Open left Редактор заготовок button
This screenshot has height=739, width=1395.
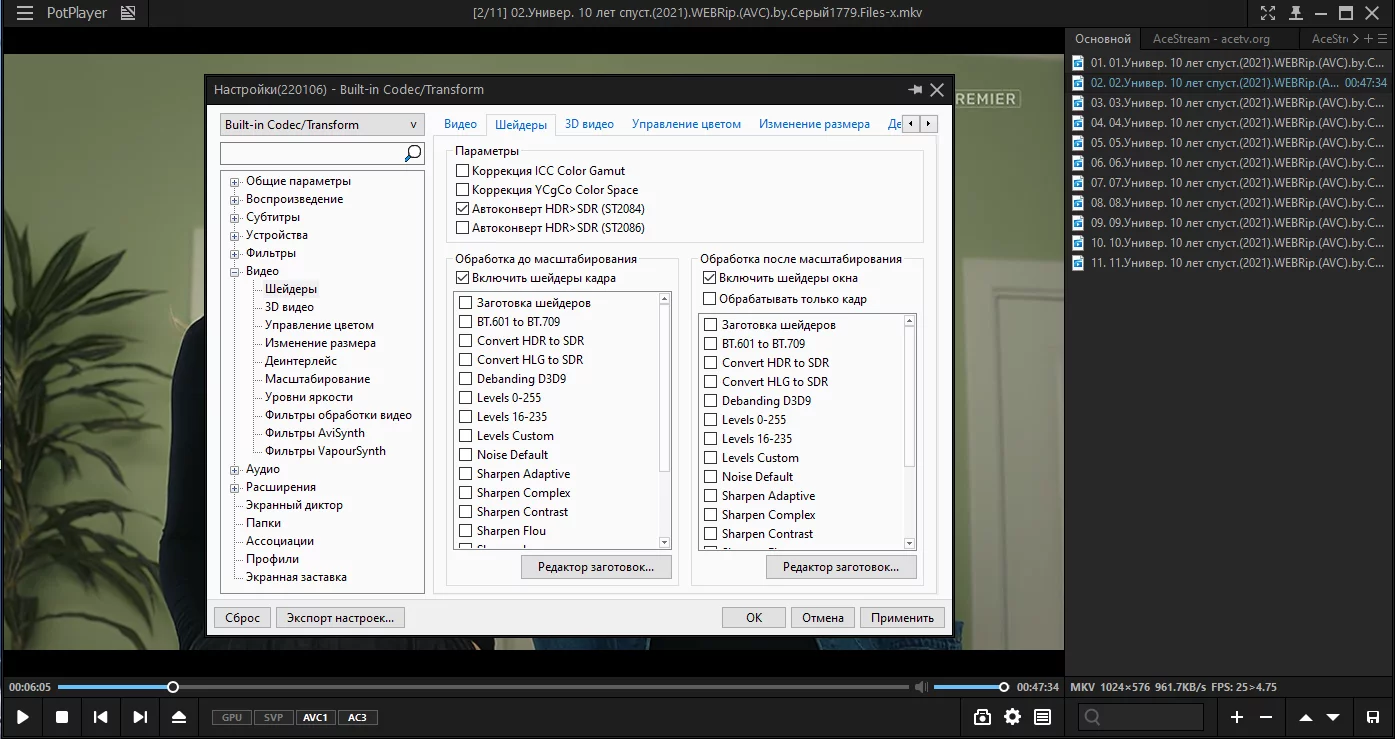(596, 567)
